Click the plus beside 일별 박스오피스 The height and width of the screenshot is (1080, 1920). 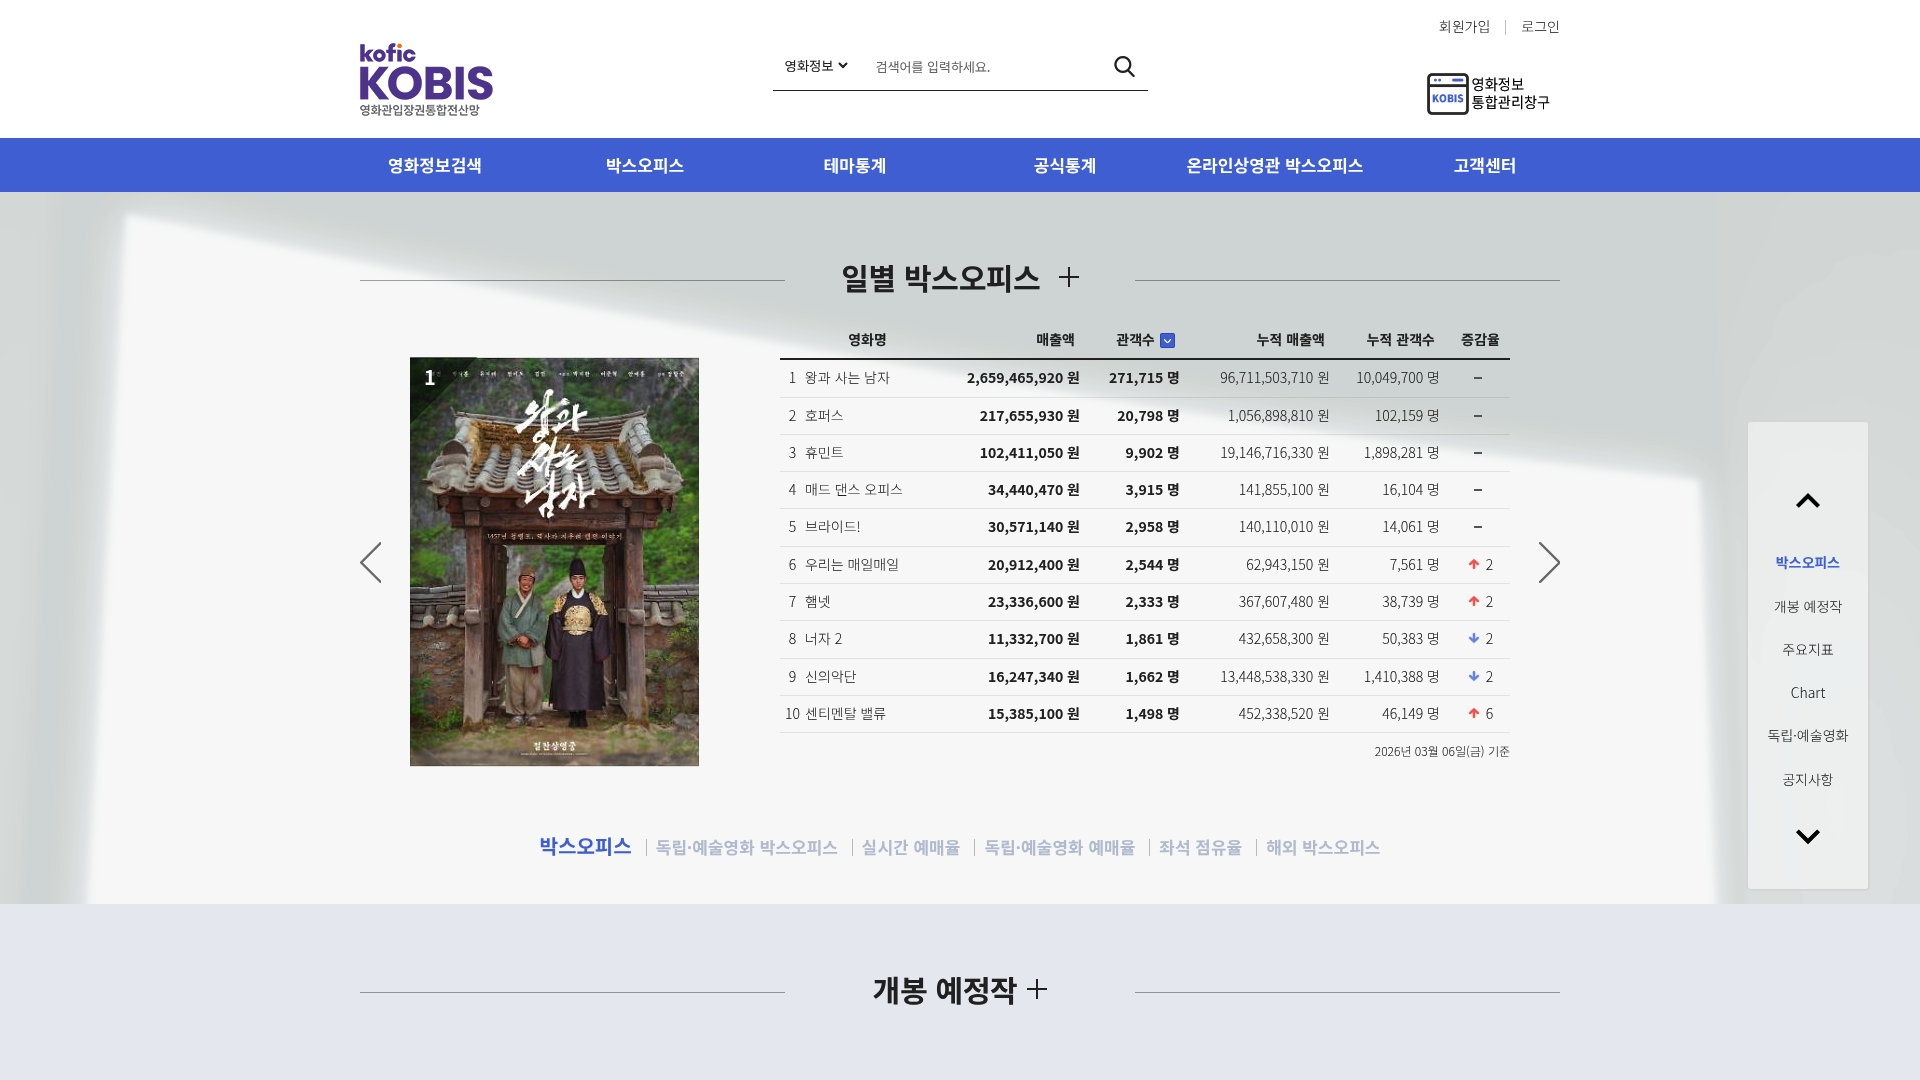(1070, 279)
